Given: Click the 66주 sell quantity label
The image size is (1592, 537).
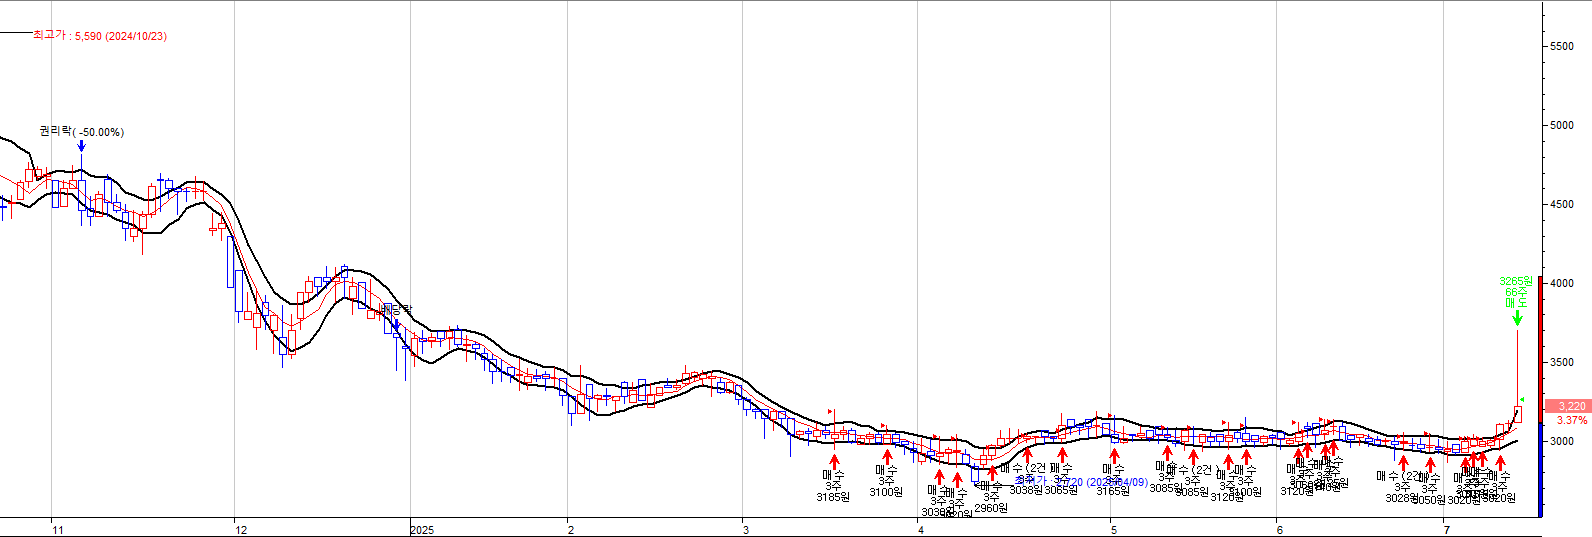Looking at the screenshot, I should [1516, 292].
